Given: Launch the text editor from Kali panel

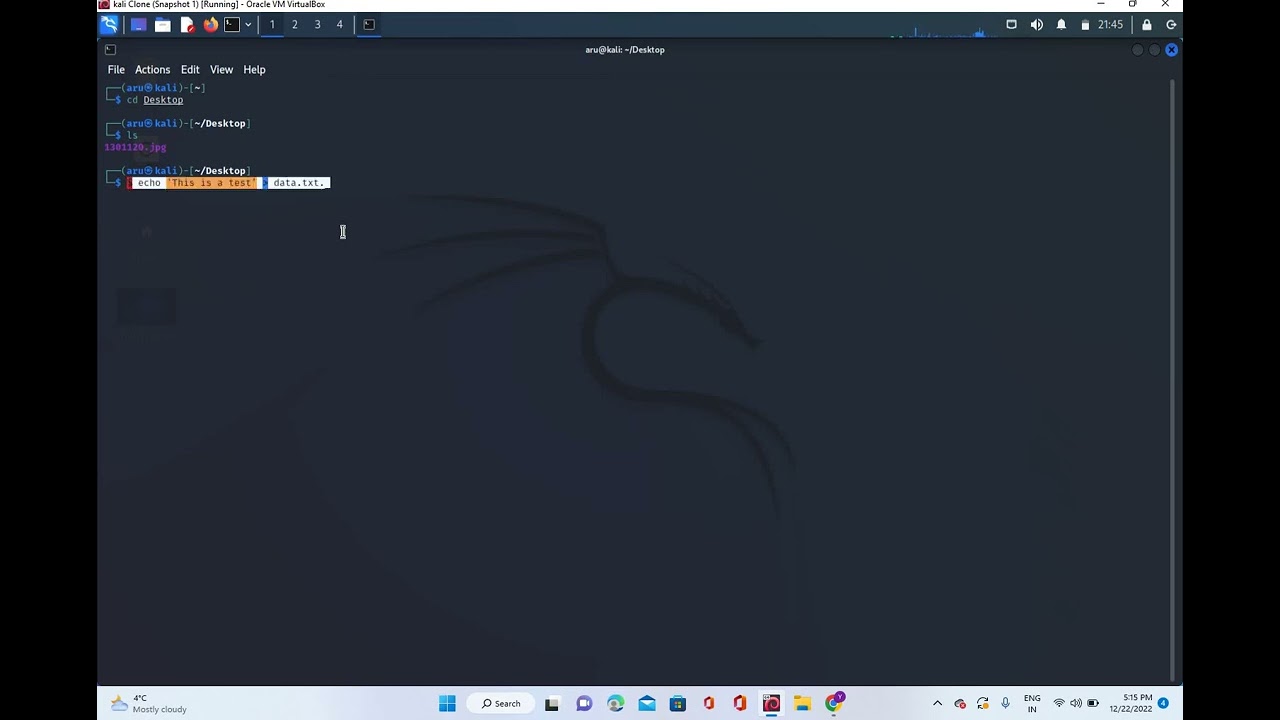Looking at the screenshot, I should coord(186,24).
